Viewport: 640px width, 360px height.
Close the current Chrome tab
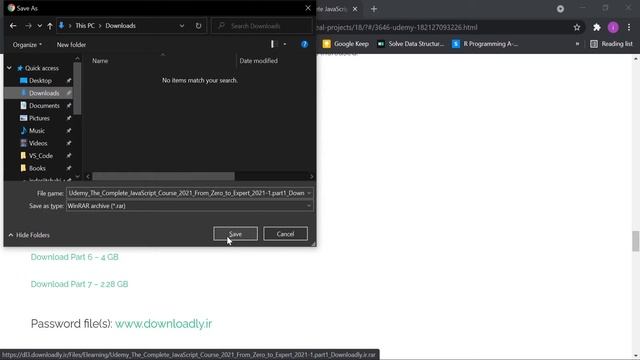(355, 9)
